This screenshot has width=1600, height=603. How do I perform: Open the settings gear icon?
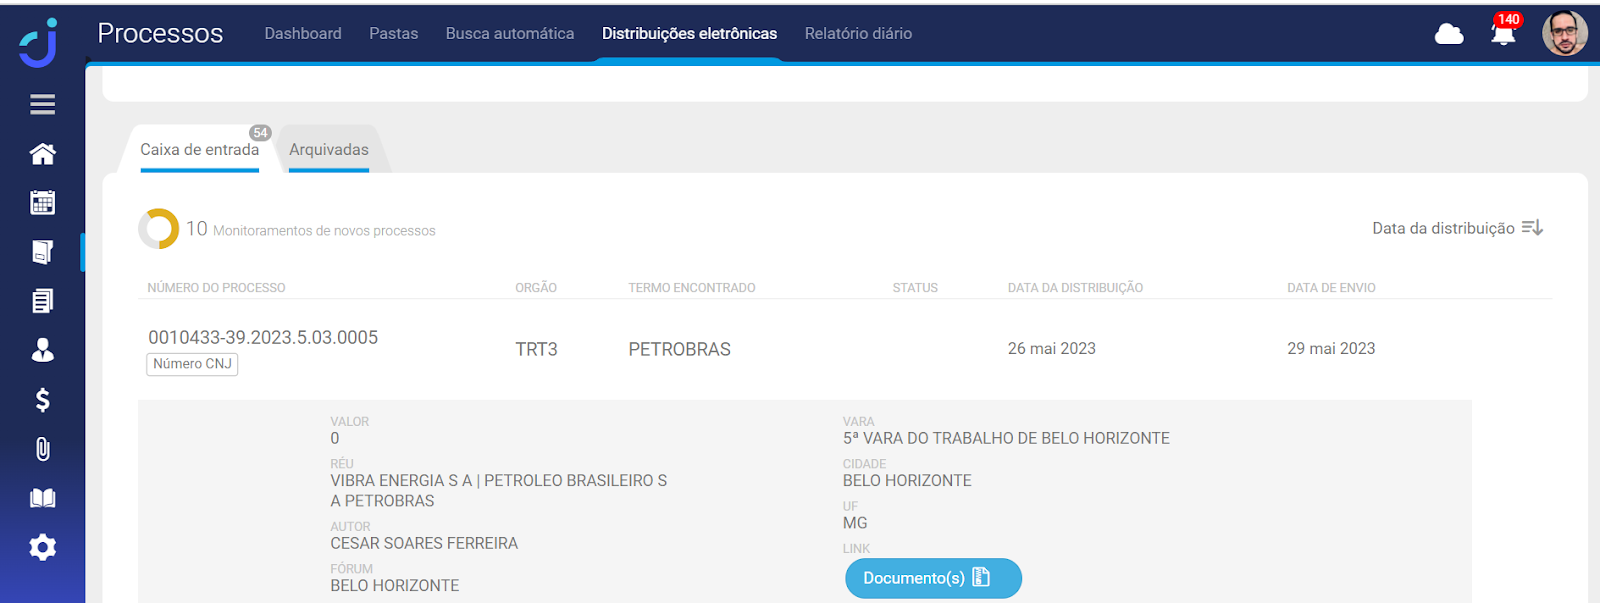(x=42, y=547)
